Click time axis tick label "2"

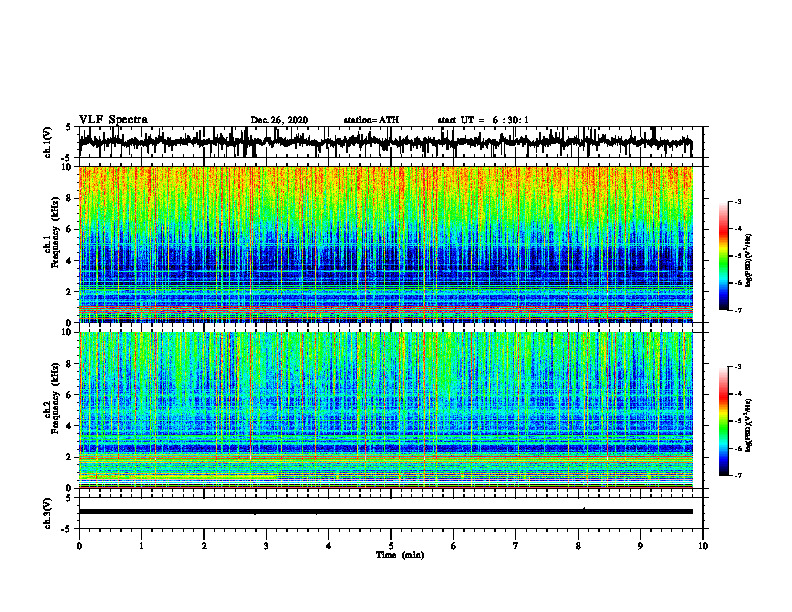pos(204,546)
